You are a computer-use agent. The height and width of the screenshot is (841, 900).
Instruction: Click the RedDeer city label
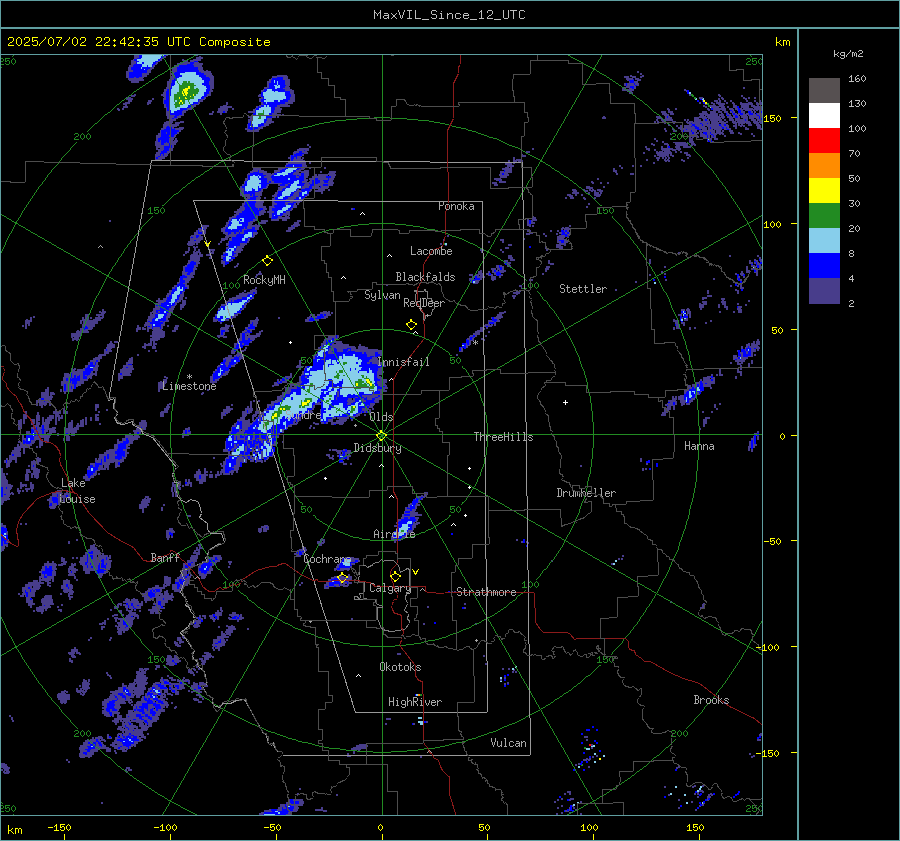tap(424, 303)
